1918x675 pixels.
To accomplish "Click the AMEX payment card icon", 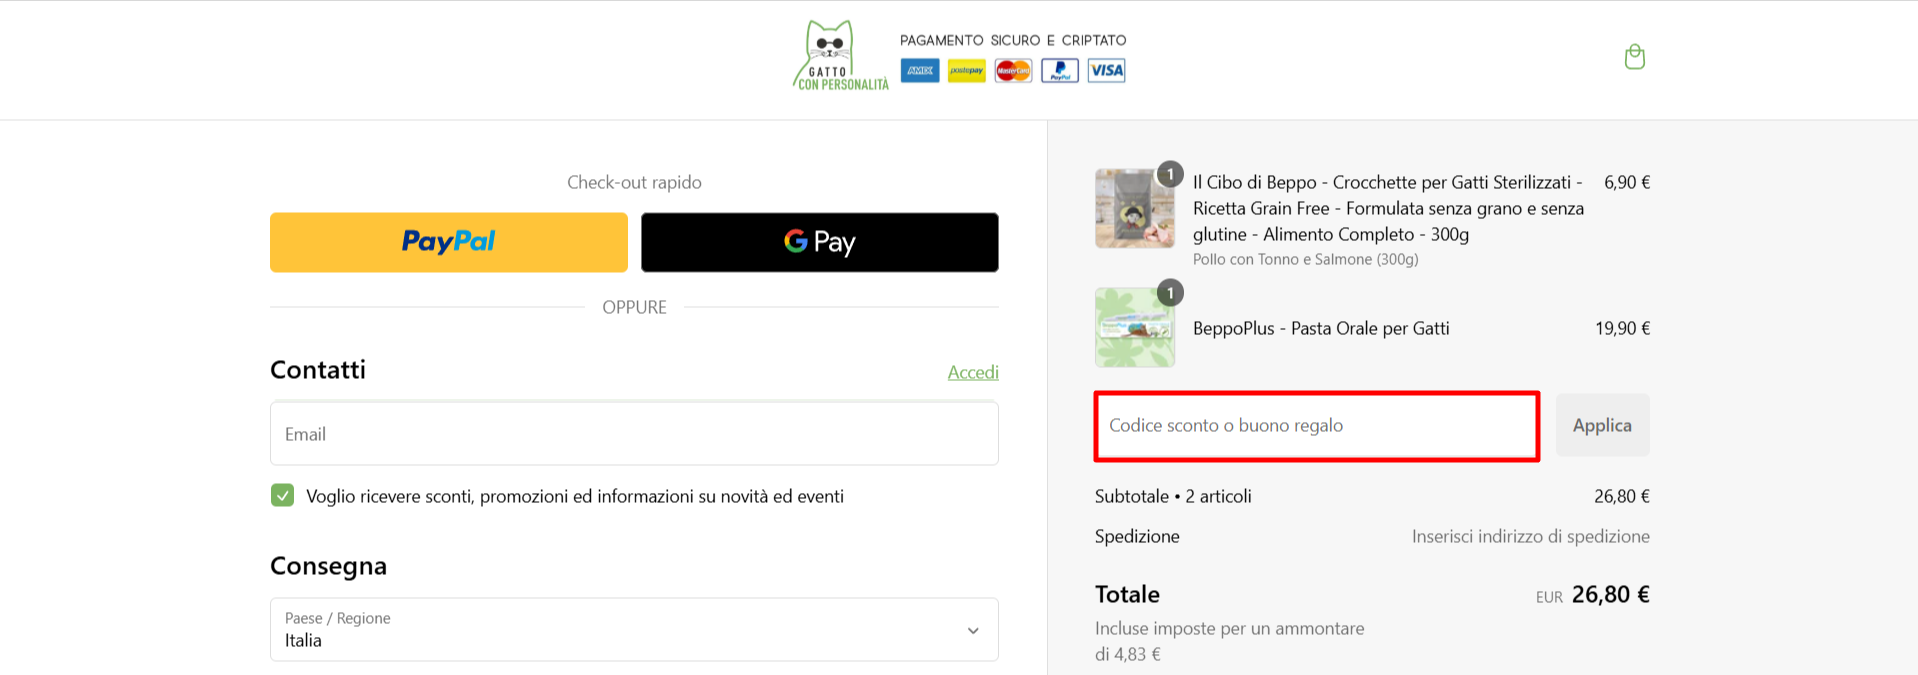I will coord(920,71).
